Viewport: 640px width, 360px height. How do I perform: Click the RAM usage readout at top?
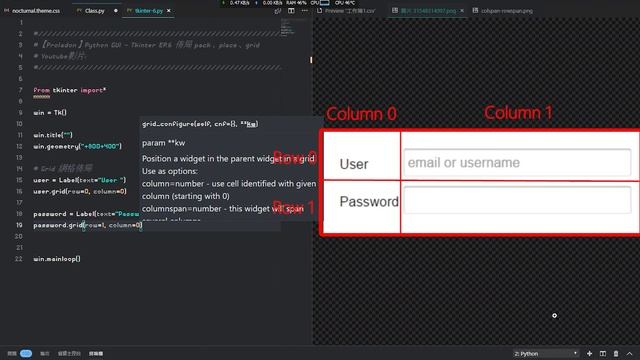[x=296, y=3]
